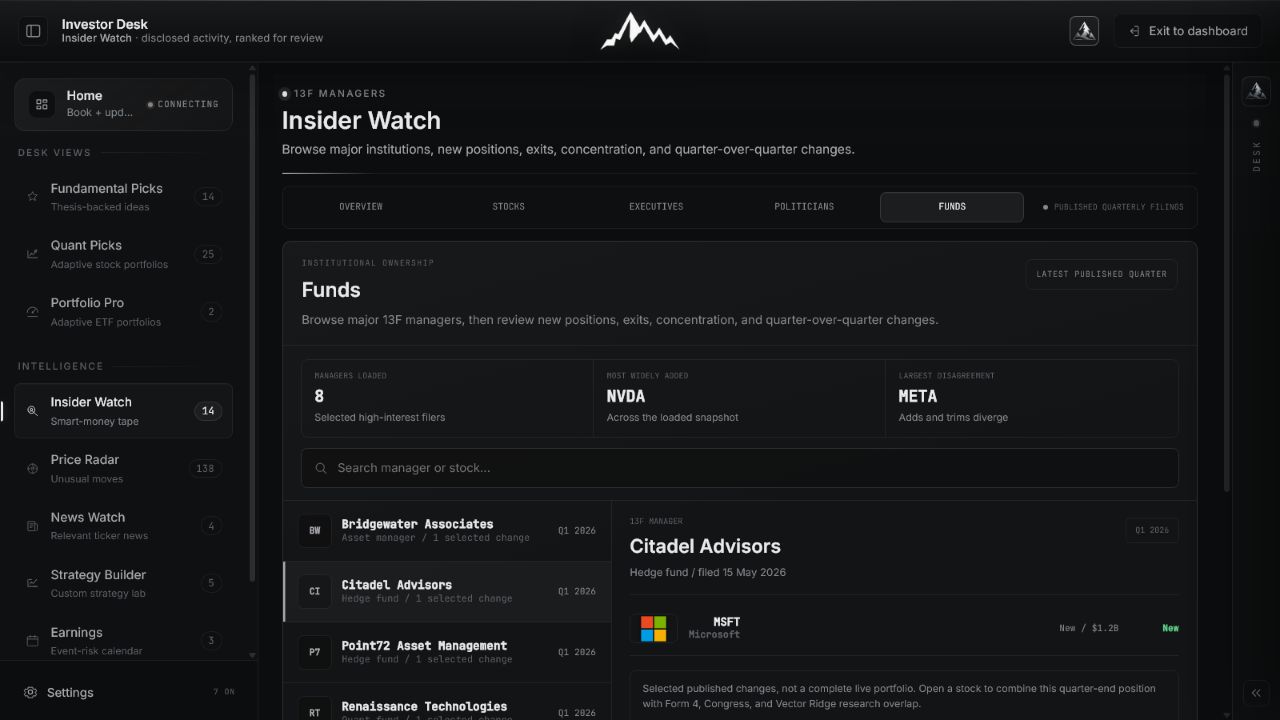This screenshot has height=720, width=1280.
Task: Click the Largest Disagreement META card
Action: tap(1032, 398)
